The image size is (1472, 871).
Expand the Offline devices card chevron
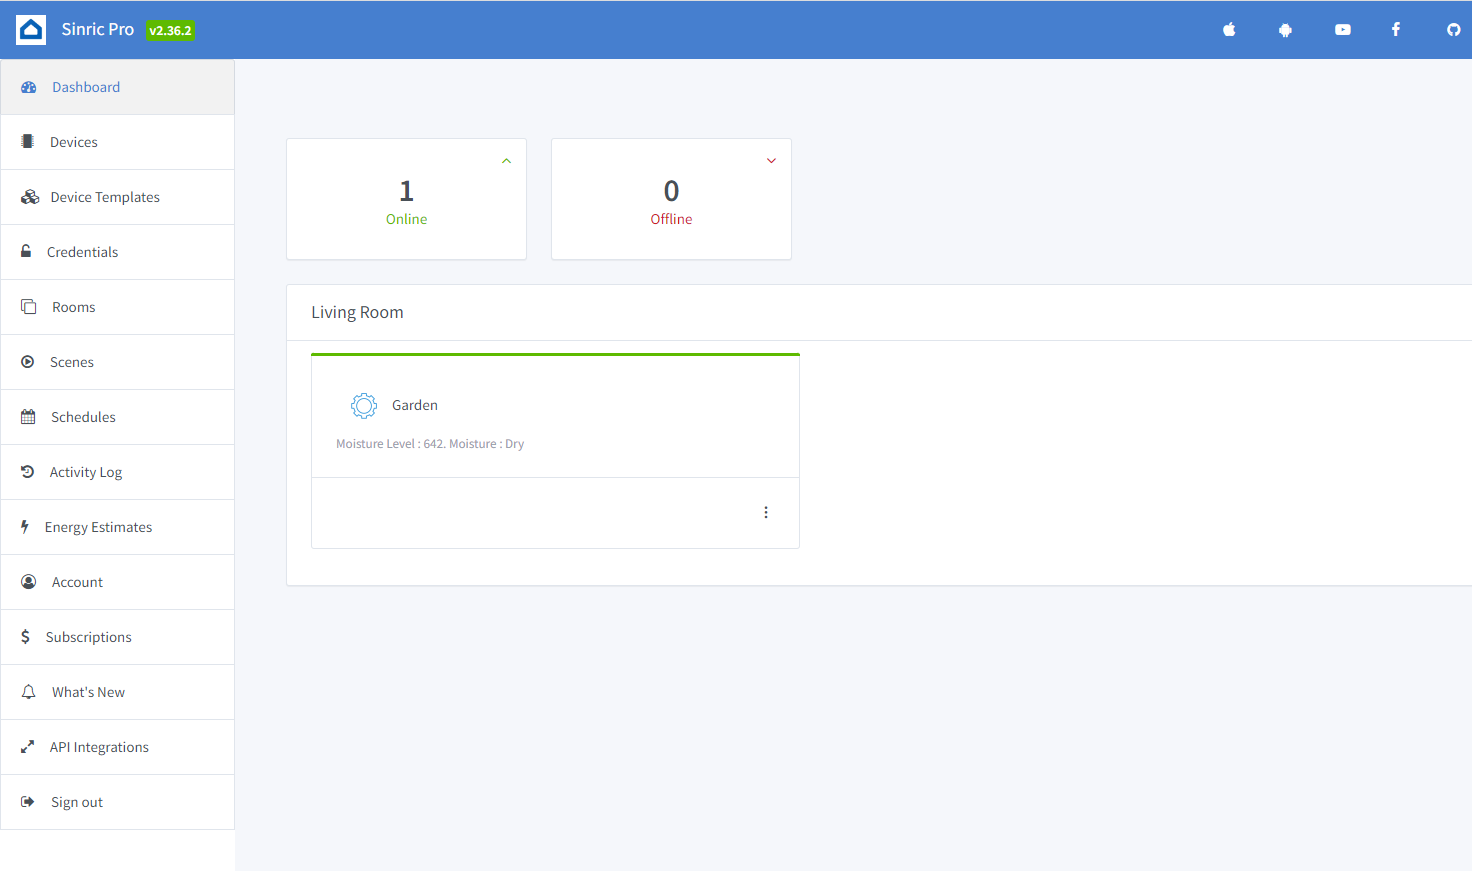click(771, 160)
